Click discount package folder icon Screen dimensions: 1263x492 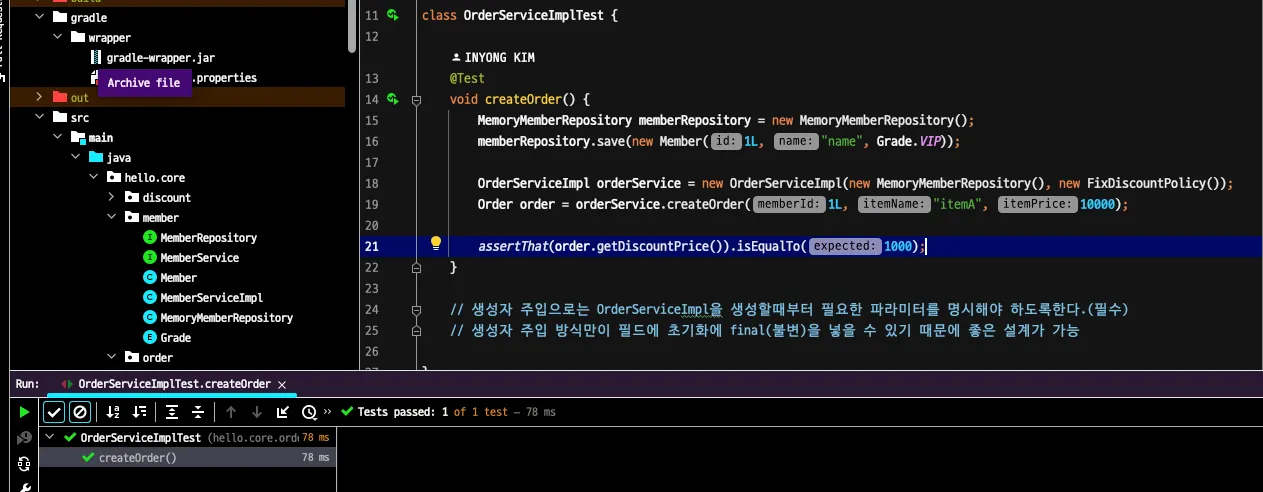[x=131, y=197]
